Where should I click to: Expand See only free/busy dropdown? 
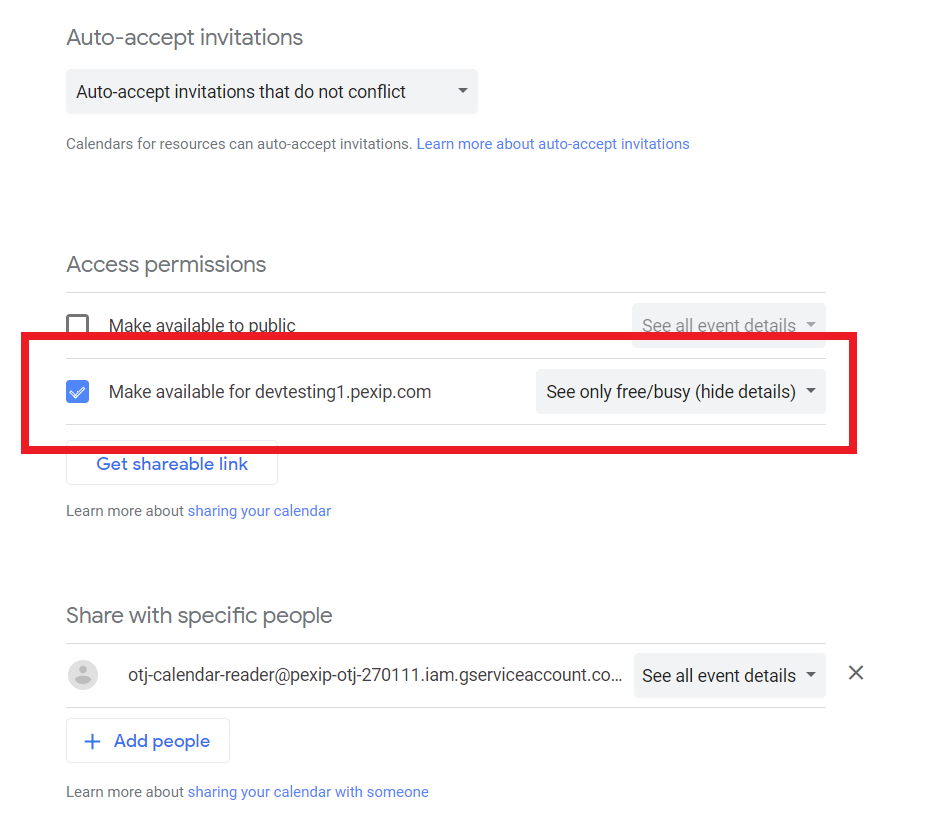[681, 392]
